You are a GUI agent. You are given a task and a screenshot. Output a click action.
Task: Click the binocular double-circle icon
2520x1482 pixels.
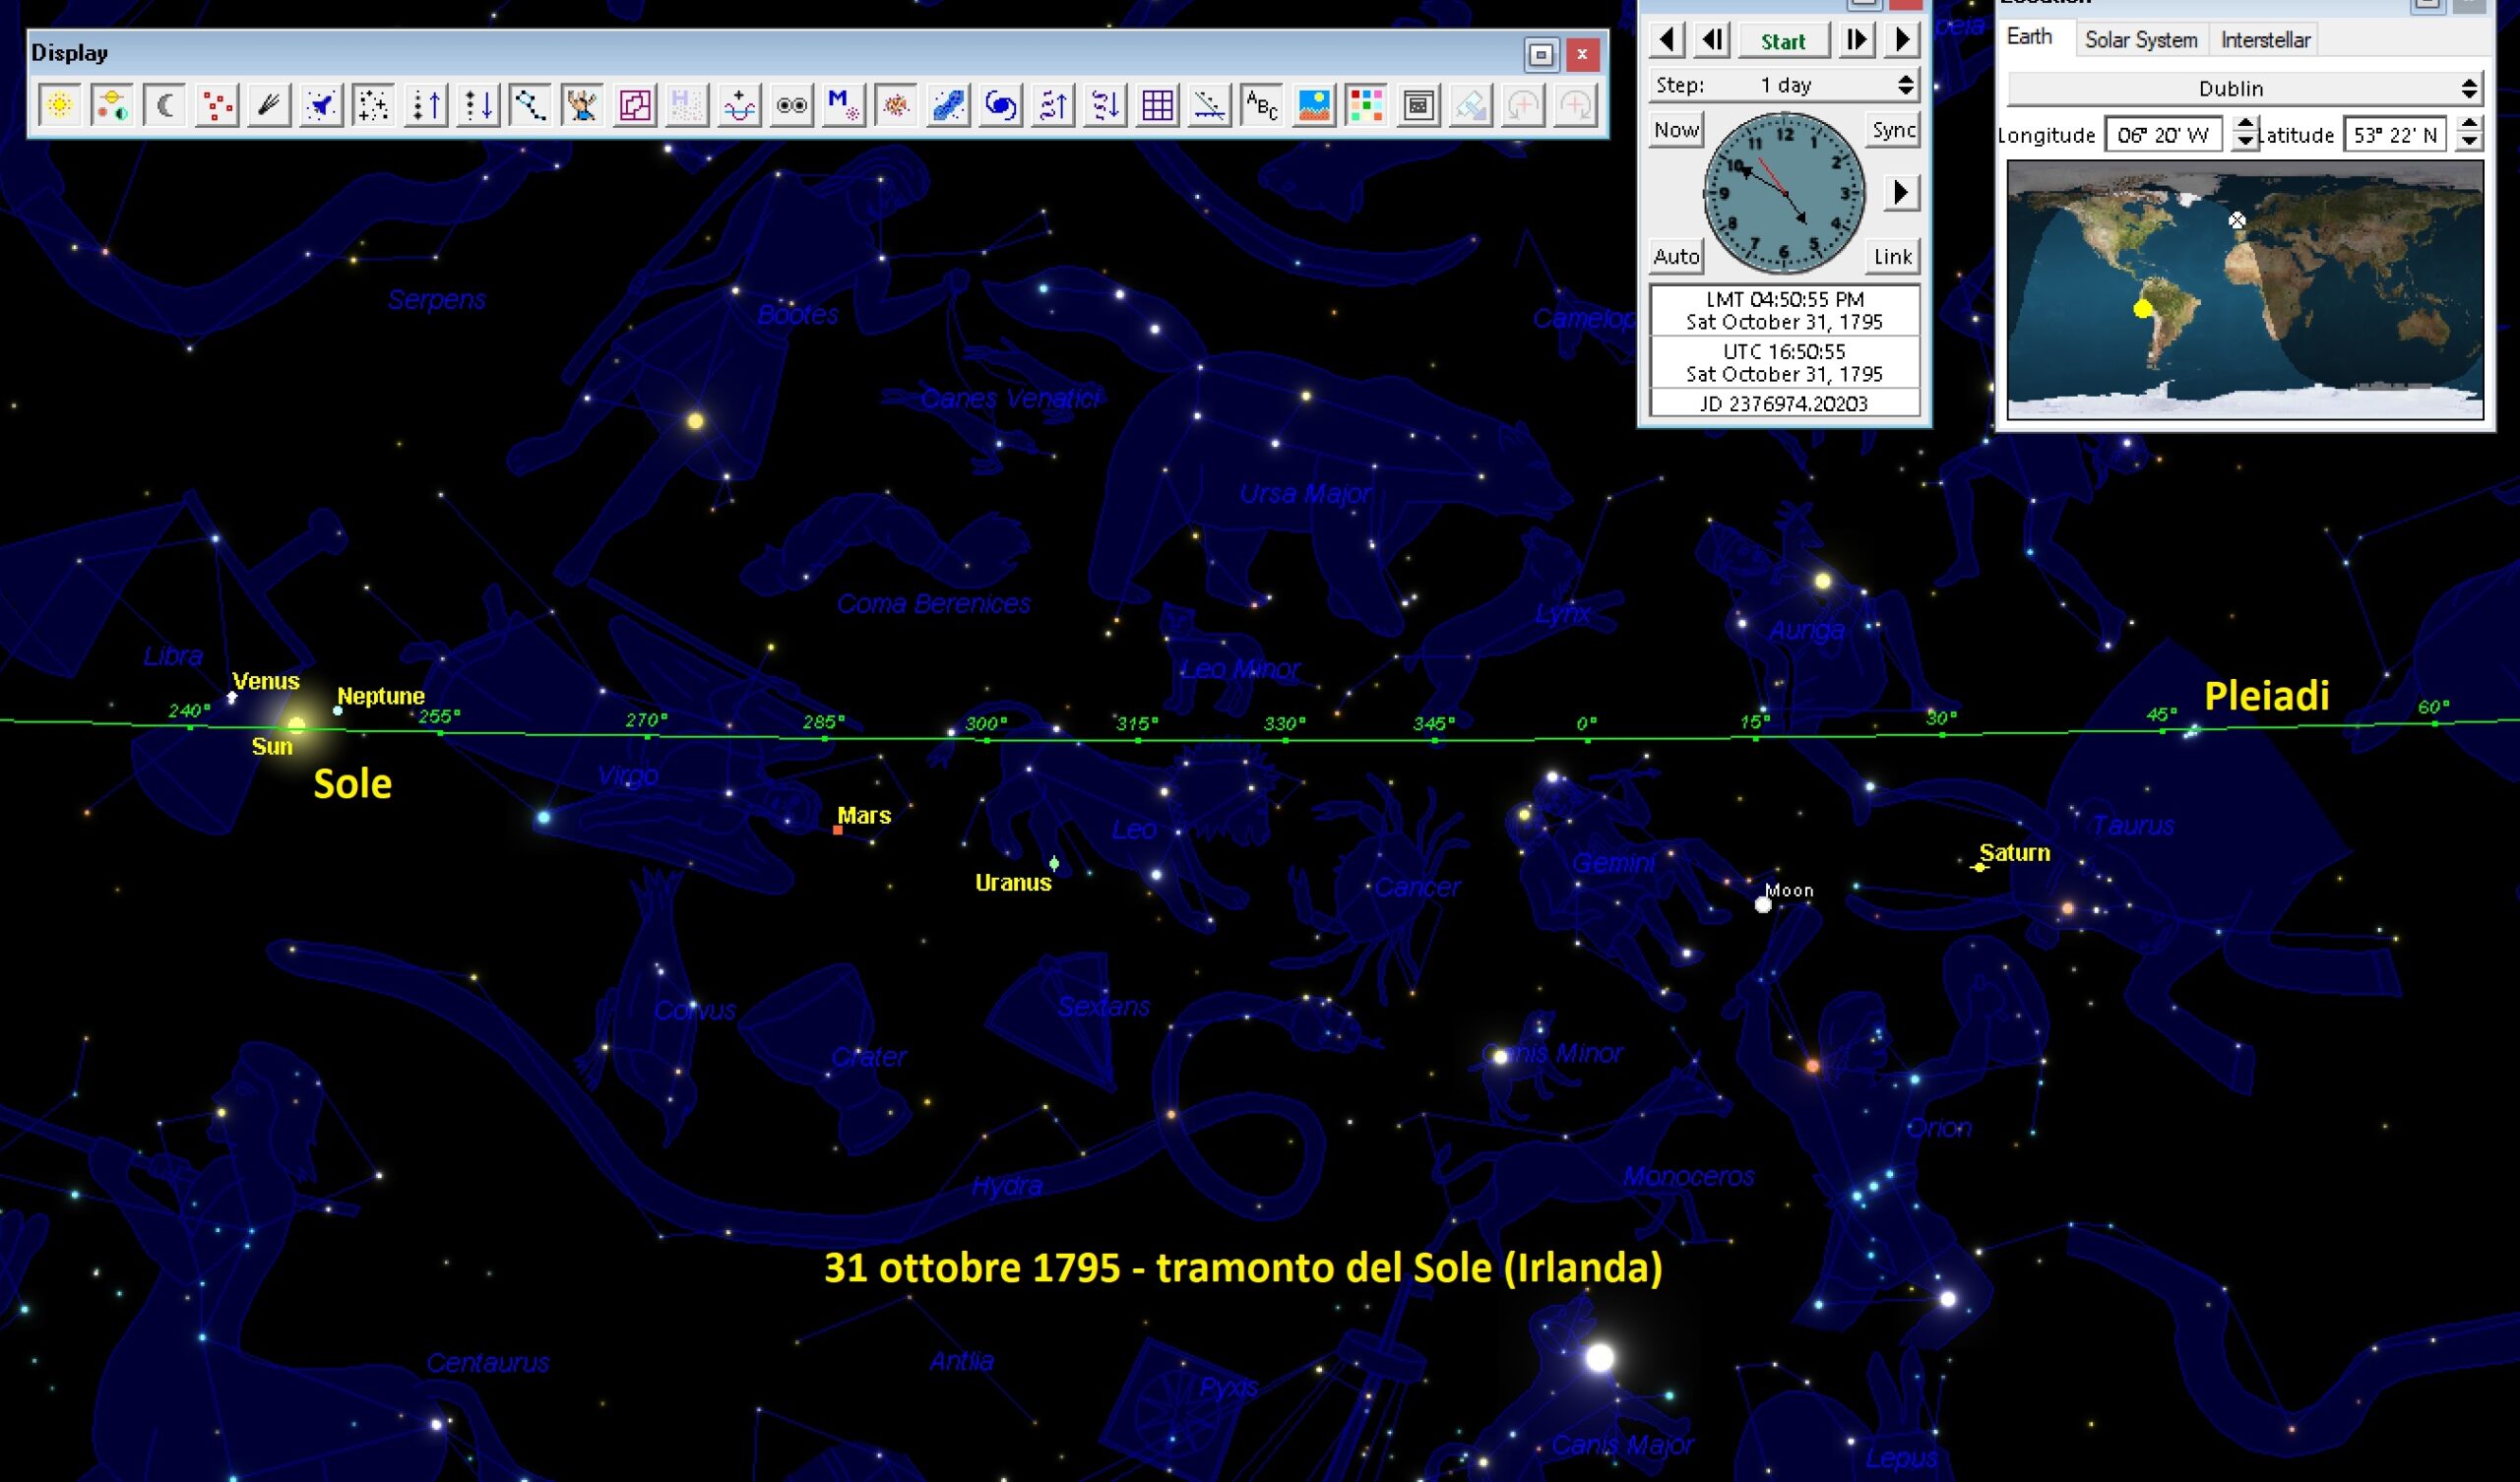791,105
